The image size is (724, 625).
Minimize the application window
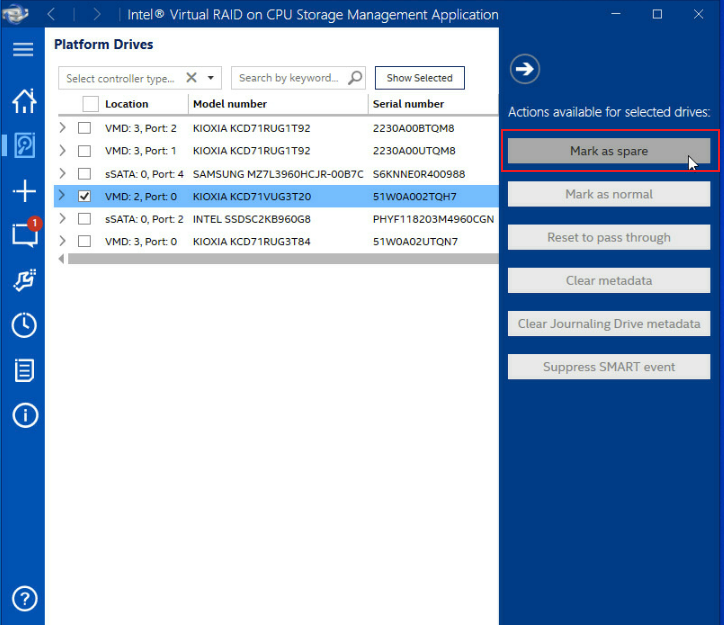click(x=615, y=14)
